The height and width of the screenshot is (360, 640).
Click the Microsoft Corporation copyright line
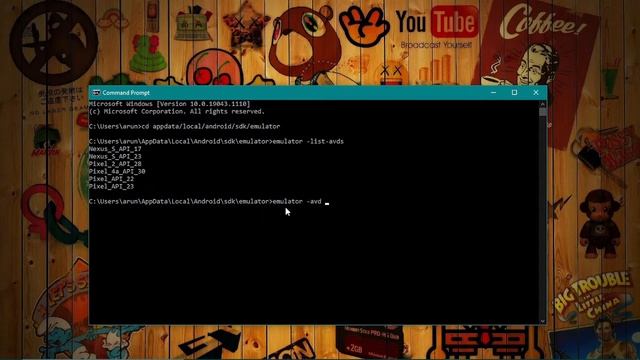click(x=177, y=111)
